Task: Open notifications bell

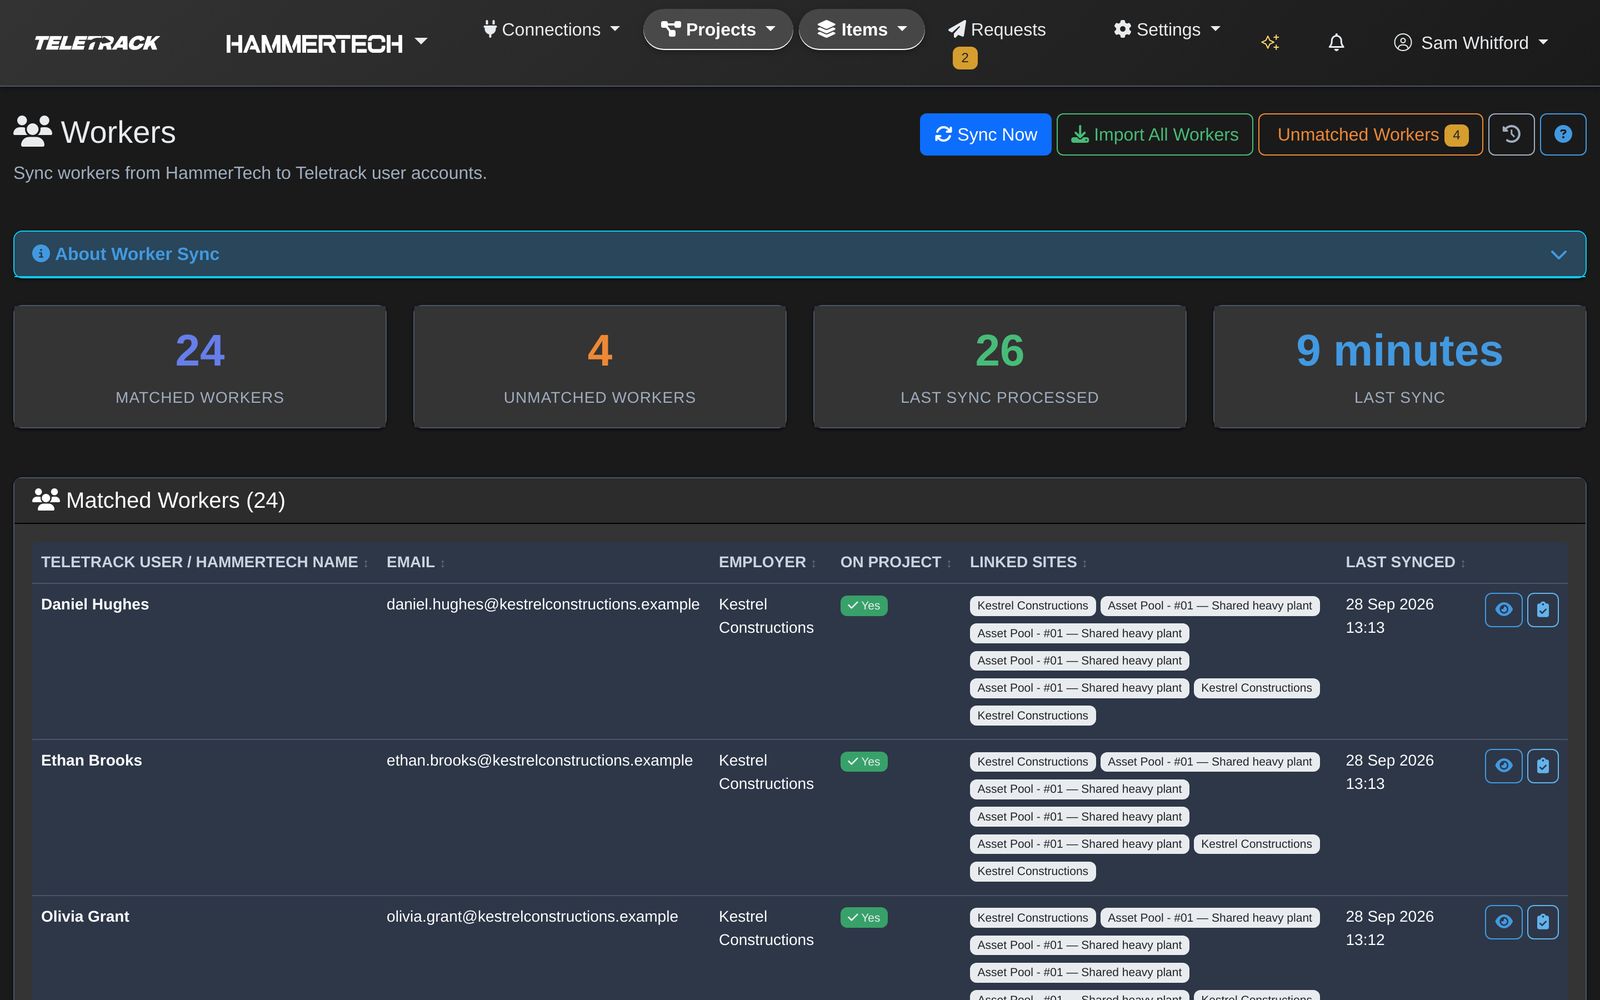Action: tap(1336, 43)
